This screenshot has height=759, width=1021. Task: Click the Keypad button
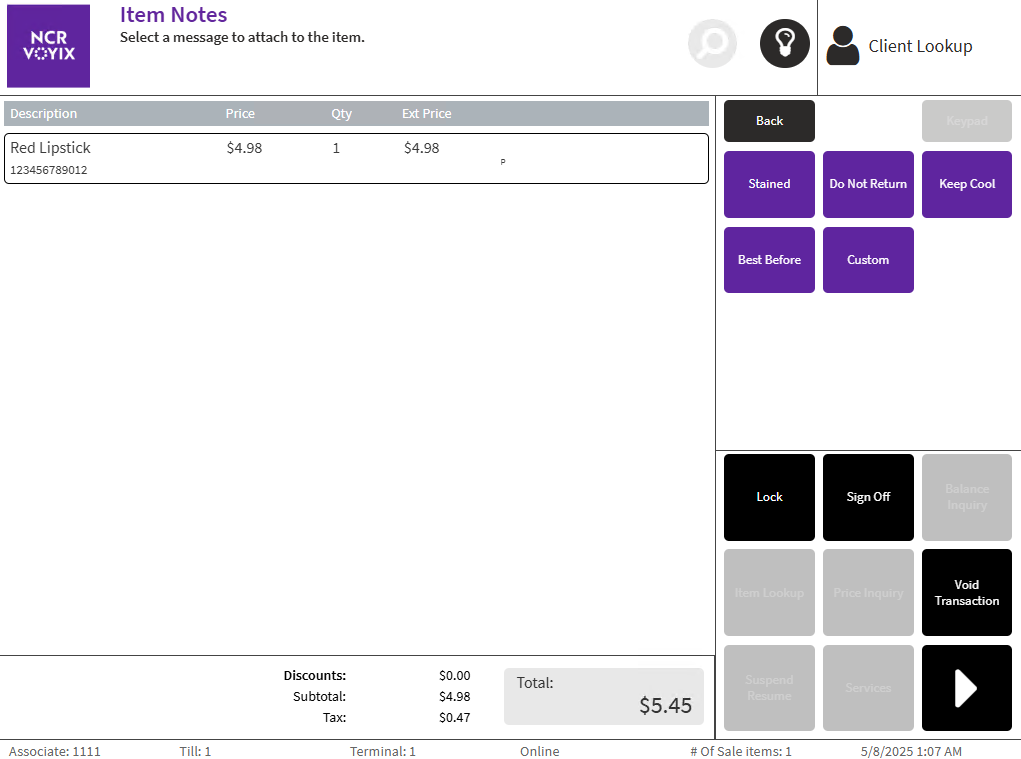click(966, 121)
